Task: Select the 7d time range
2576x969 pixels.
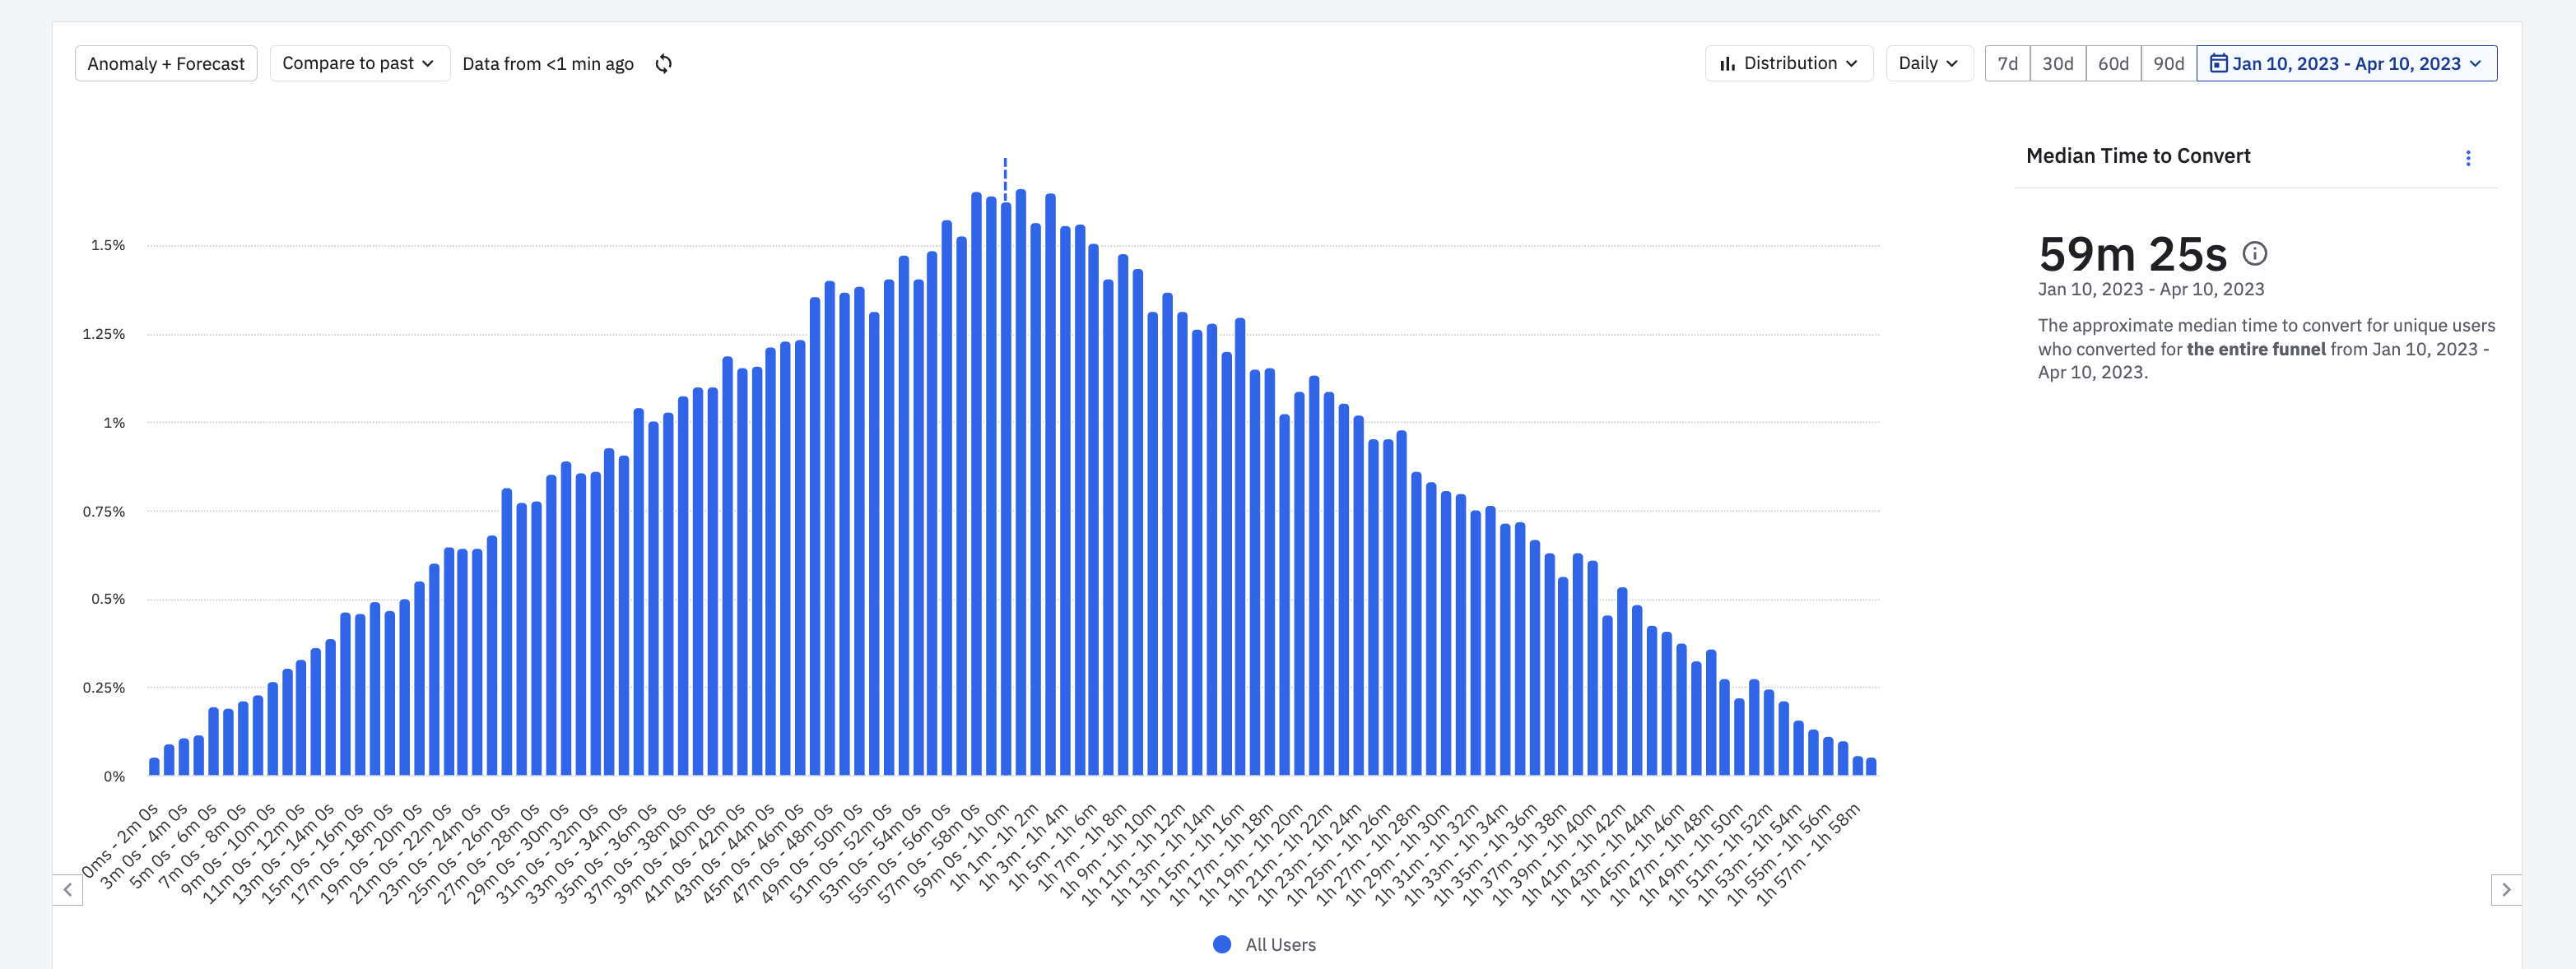Action: 2007,64
